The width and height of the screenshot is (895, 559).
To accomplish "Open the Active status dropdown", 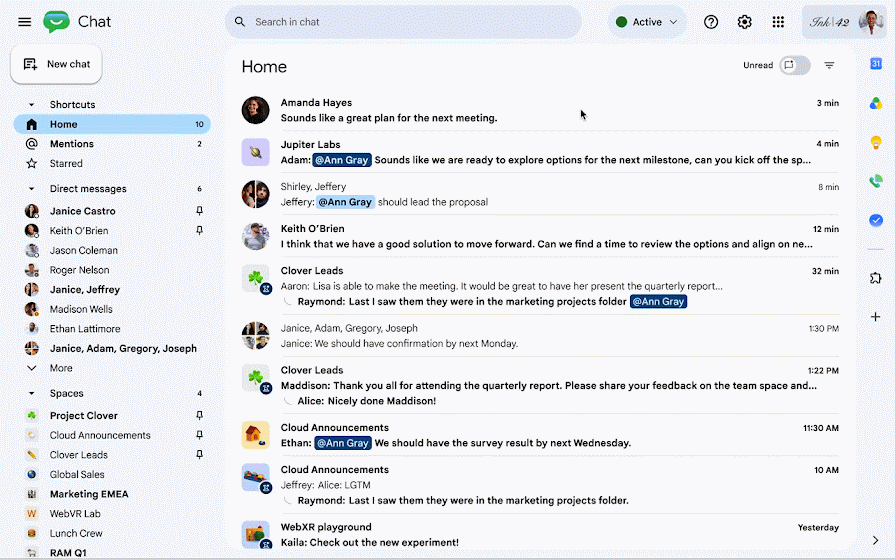I will tap(647, 22).
